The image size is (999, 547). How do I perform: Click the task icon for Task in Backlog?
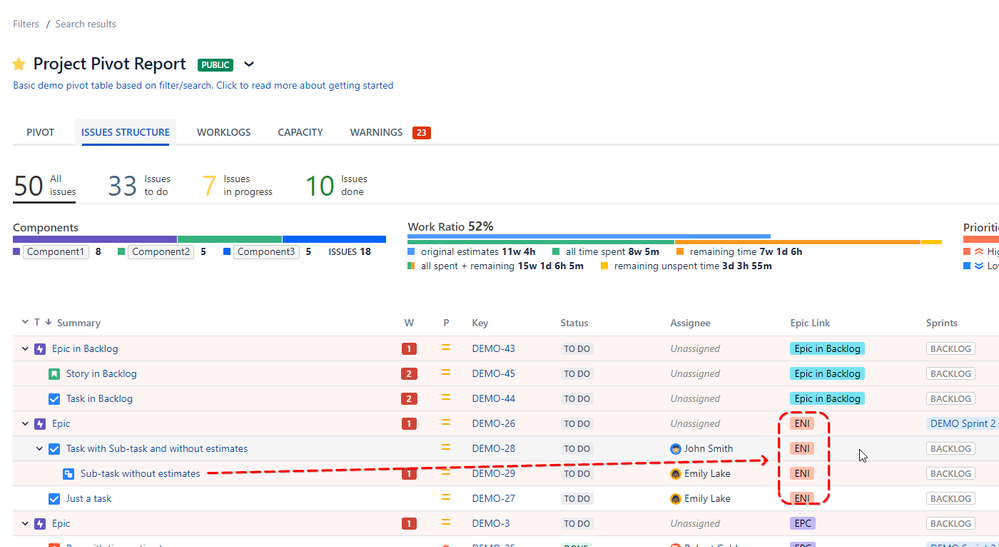coord(54,399)
